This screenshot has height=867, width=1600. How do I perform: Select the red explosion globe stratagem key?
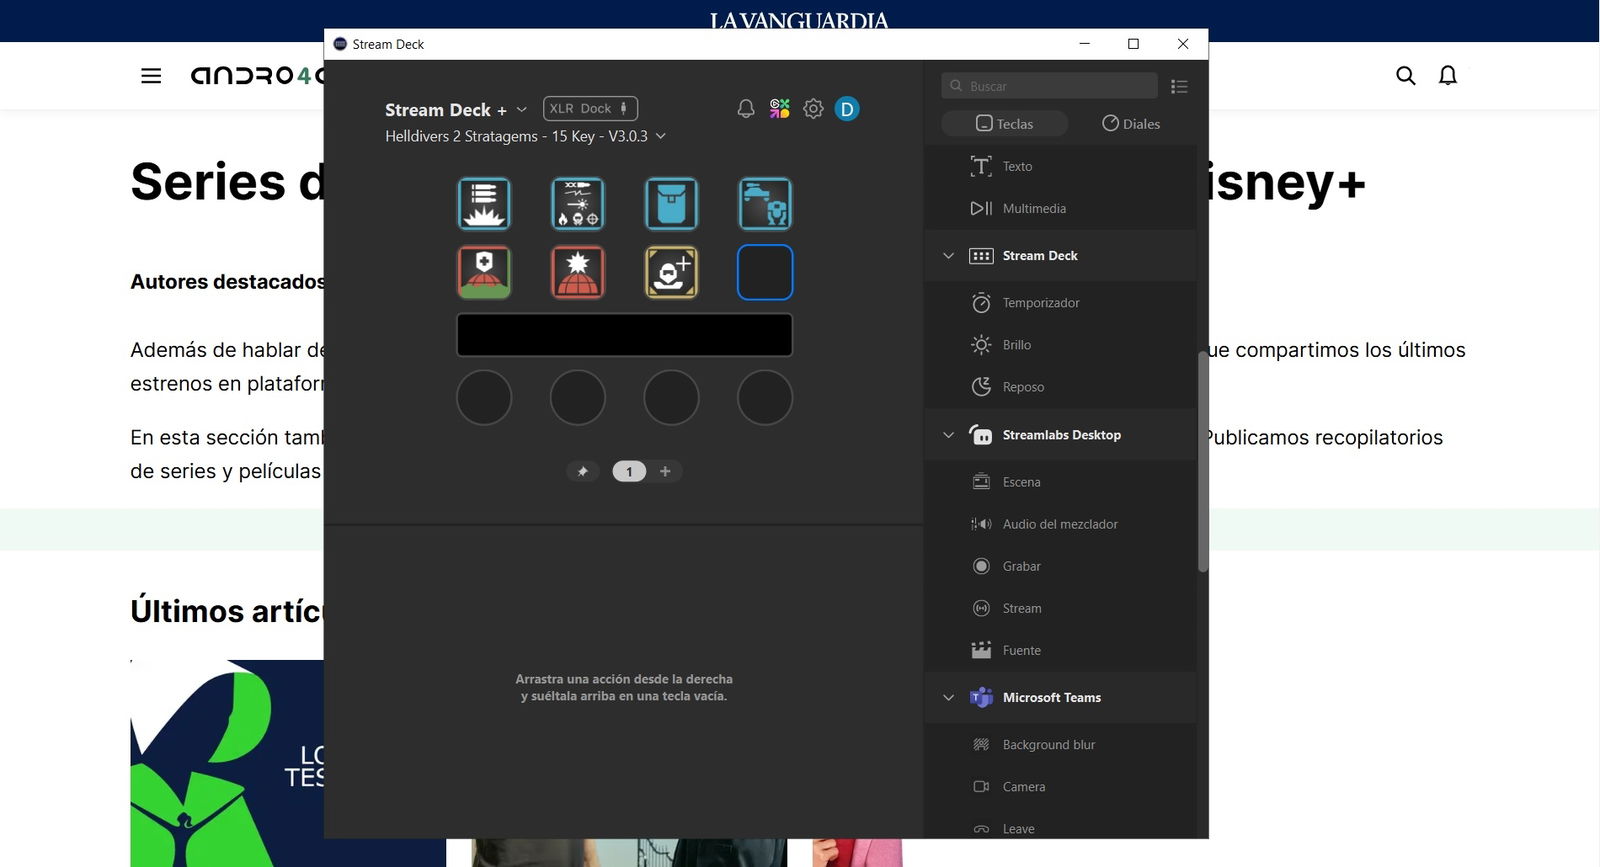[578, 272]
